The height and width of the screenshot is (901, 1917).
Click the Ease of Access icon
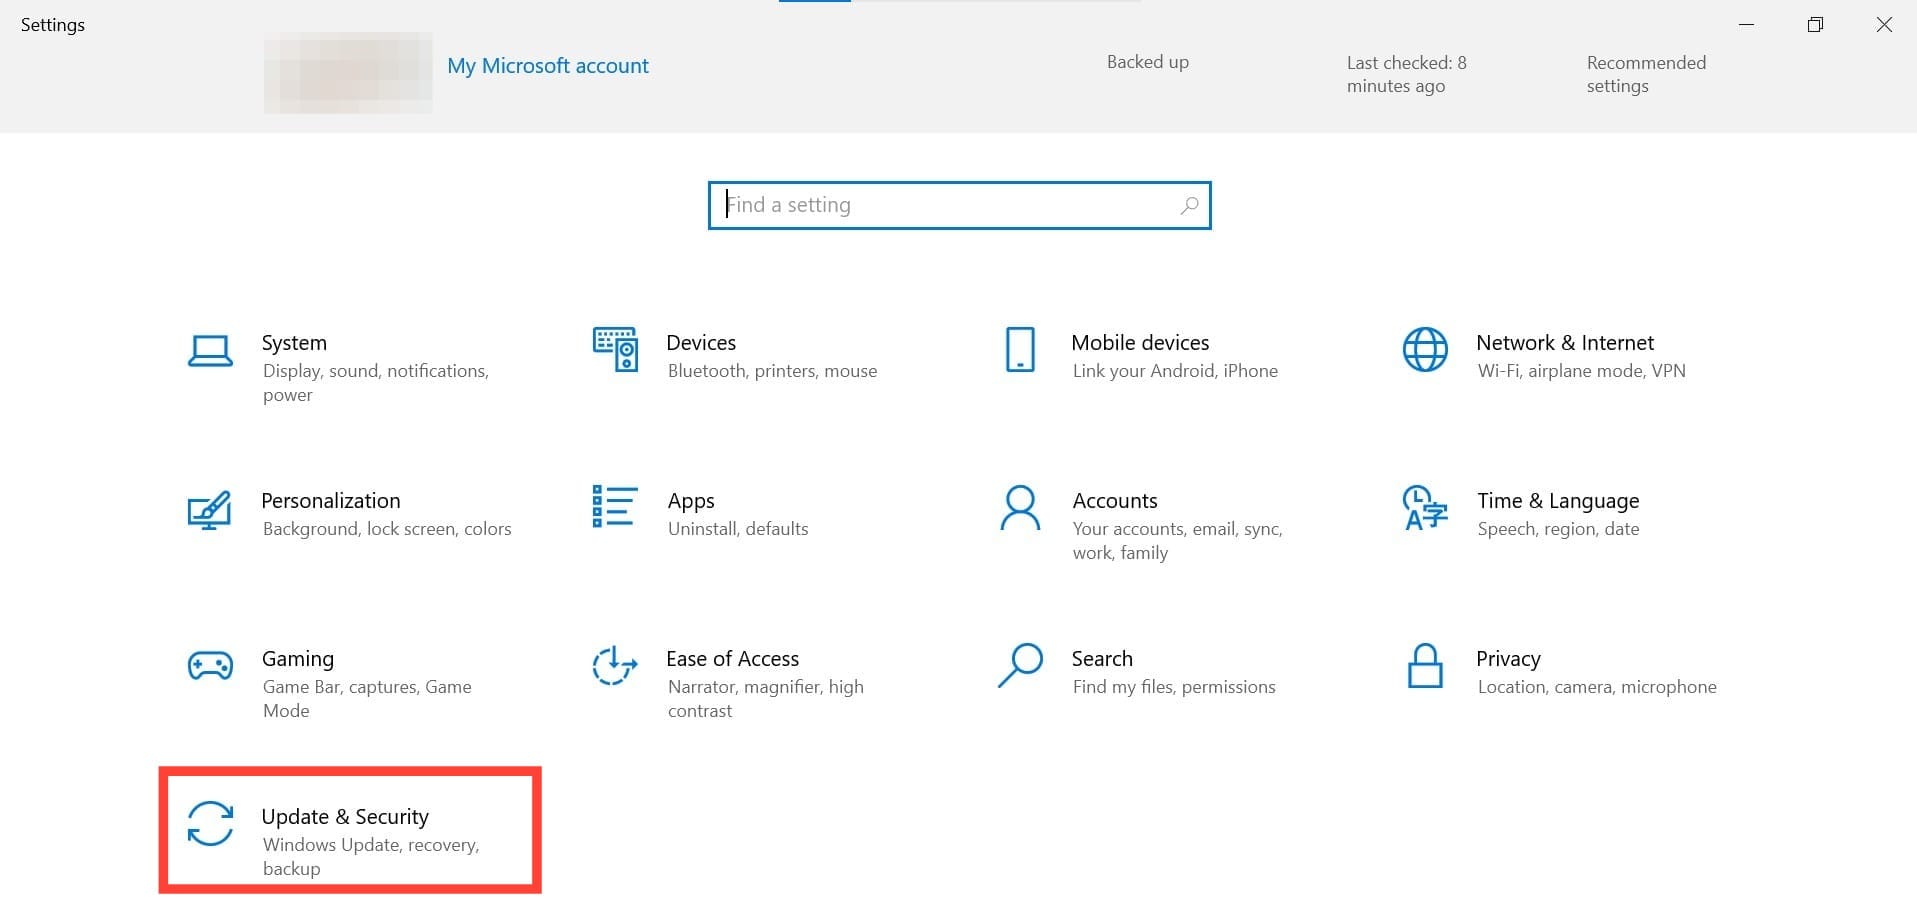tap(614, 666)
